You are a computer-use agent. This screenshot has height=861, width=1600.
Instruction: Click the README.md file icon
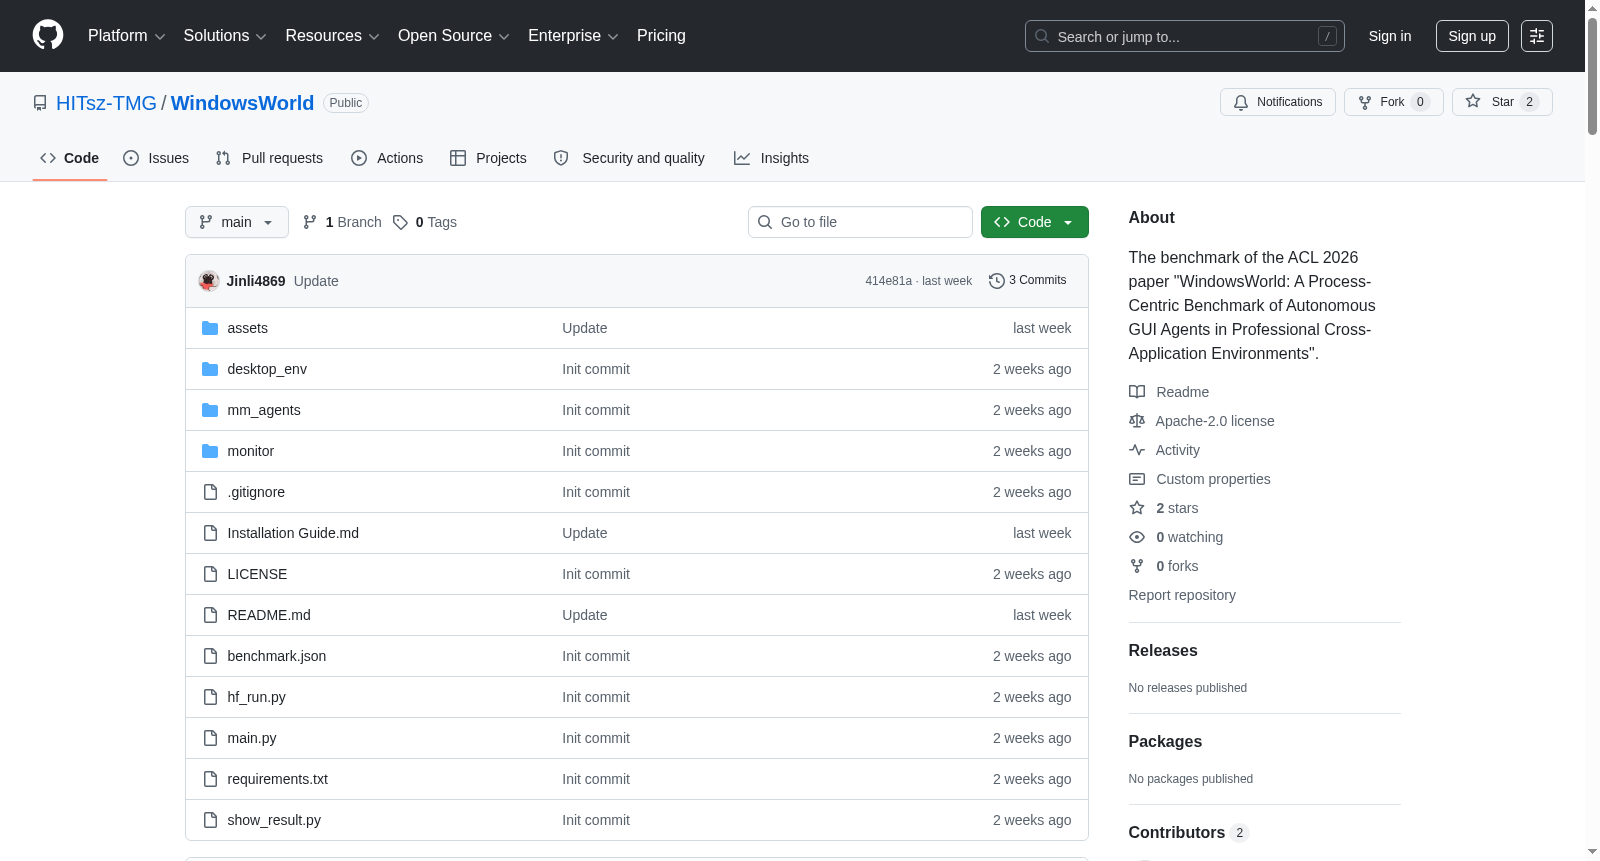[210, 615]
